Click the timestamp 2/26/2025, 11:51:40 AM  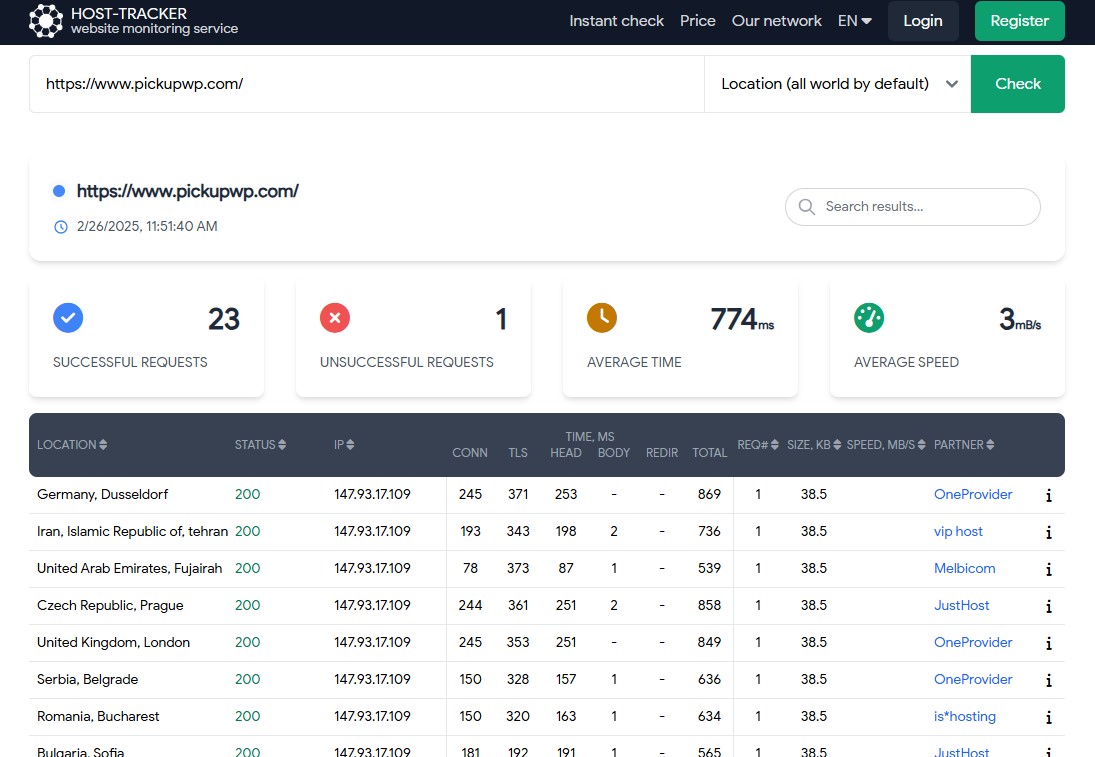(x=147, y=226)
